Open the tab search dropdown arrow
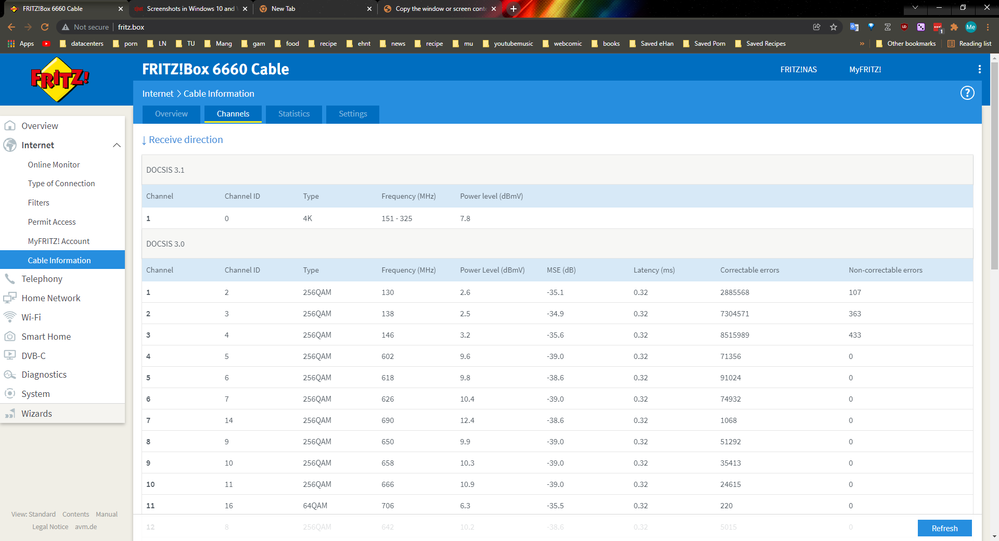This screenshot has width=999, height=541. tap(915, 8)
